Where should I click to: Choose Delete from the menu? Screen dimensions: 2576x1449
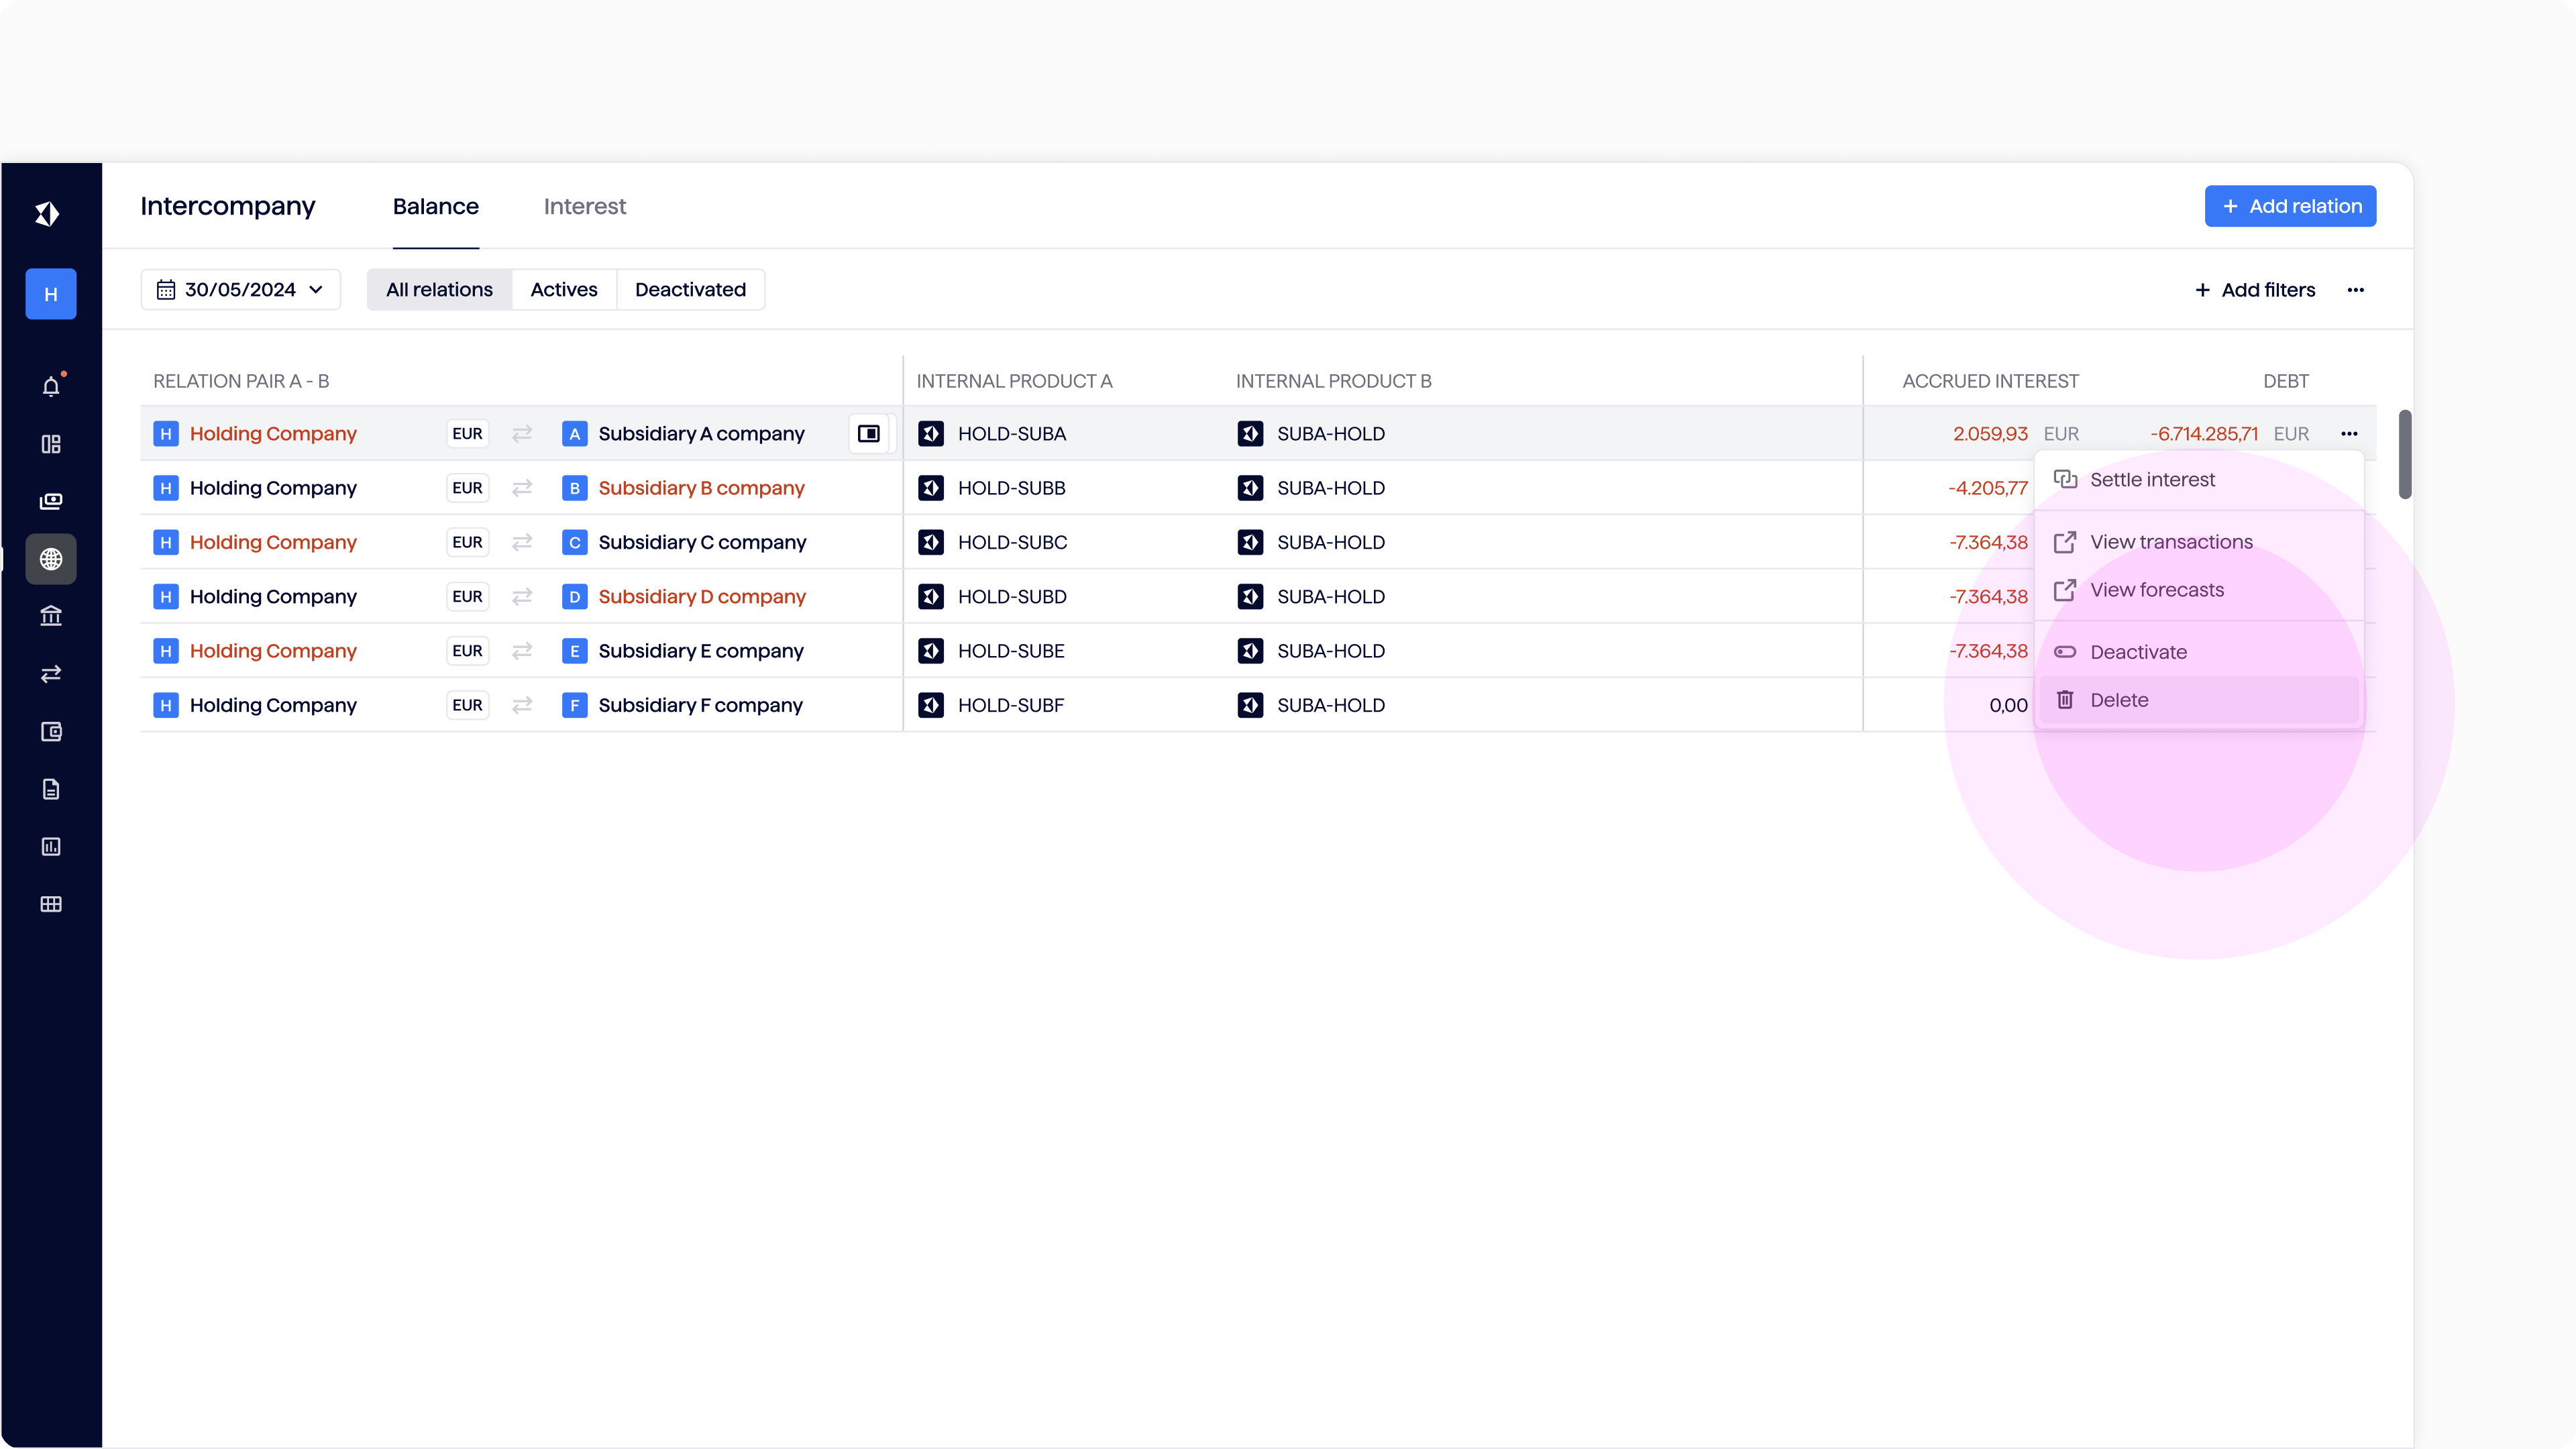point(2199,700)
